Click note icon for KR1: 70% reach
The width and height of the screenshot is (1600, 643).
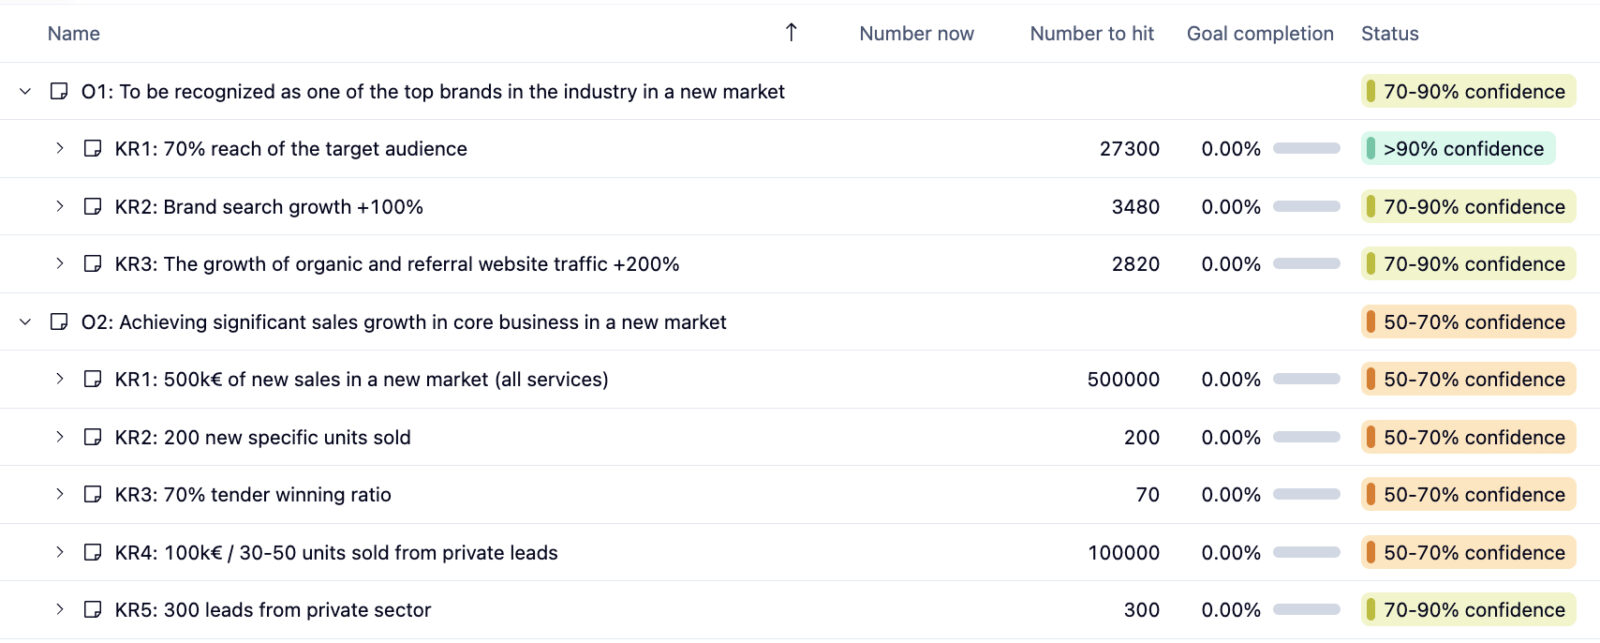pyautogui.click(x=93, y=149)
